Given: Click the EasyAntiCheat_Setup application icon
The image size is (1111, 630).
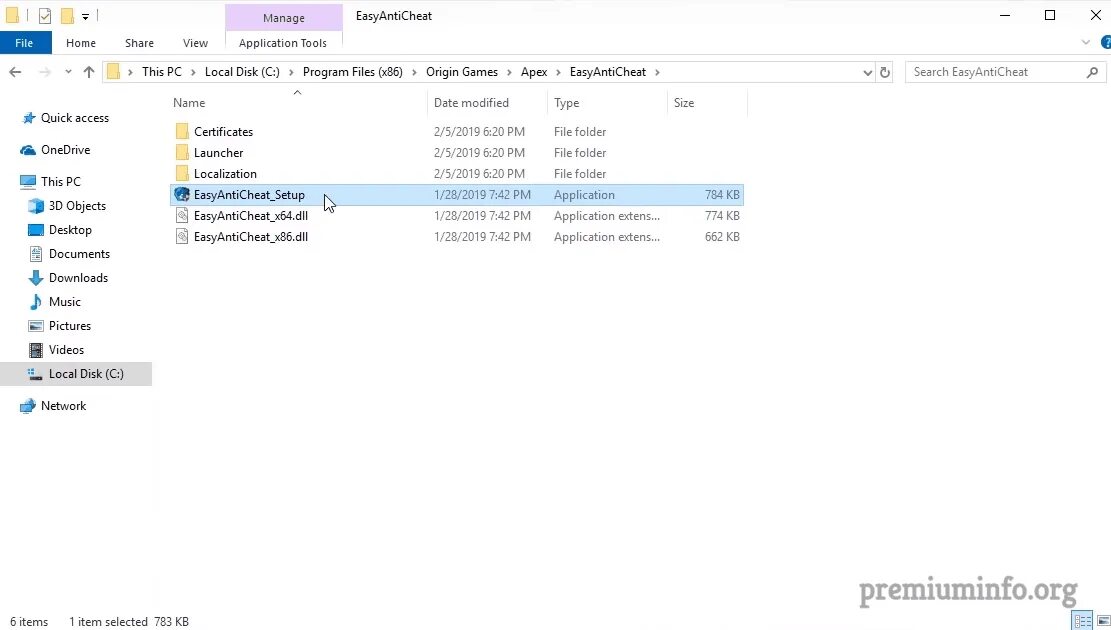Looking at the screenshot, I should 182,195.
